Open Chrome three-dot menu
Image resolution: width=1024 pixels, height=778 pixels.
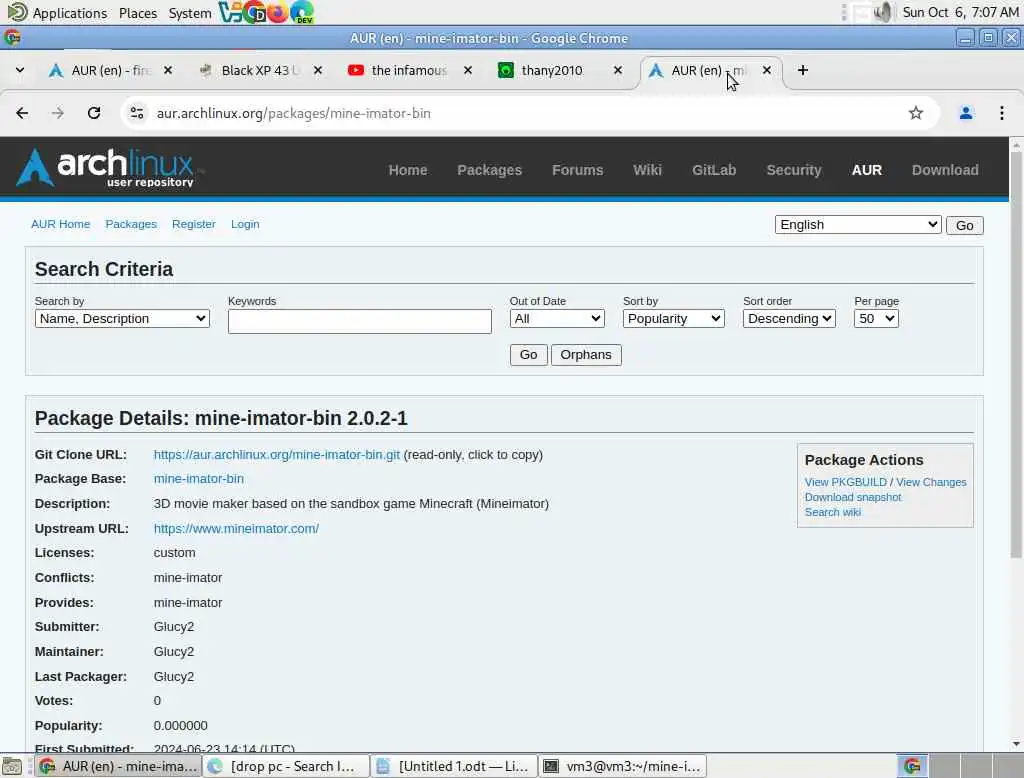pyautogui.click(x=1002, y=113)
